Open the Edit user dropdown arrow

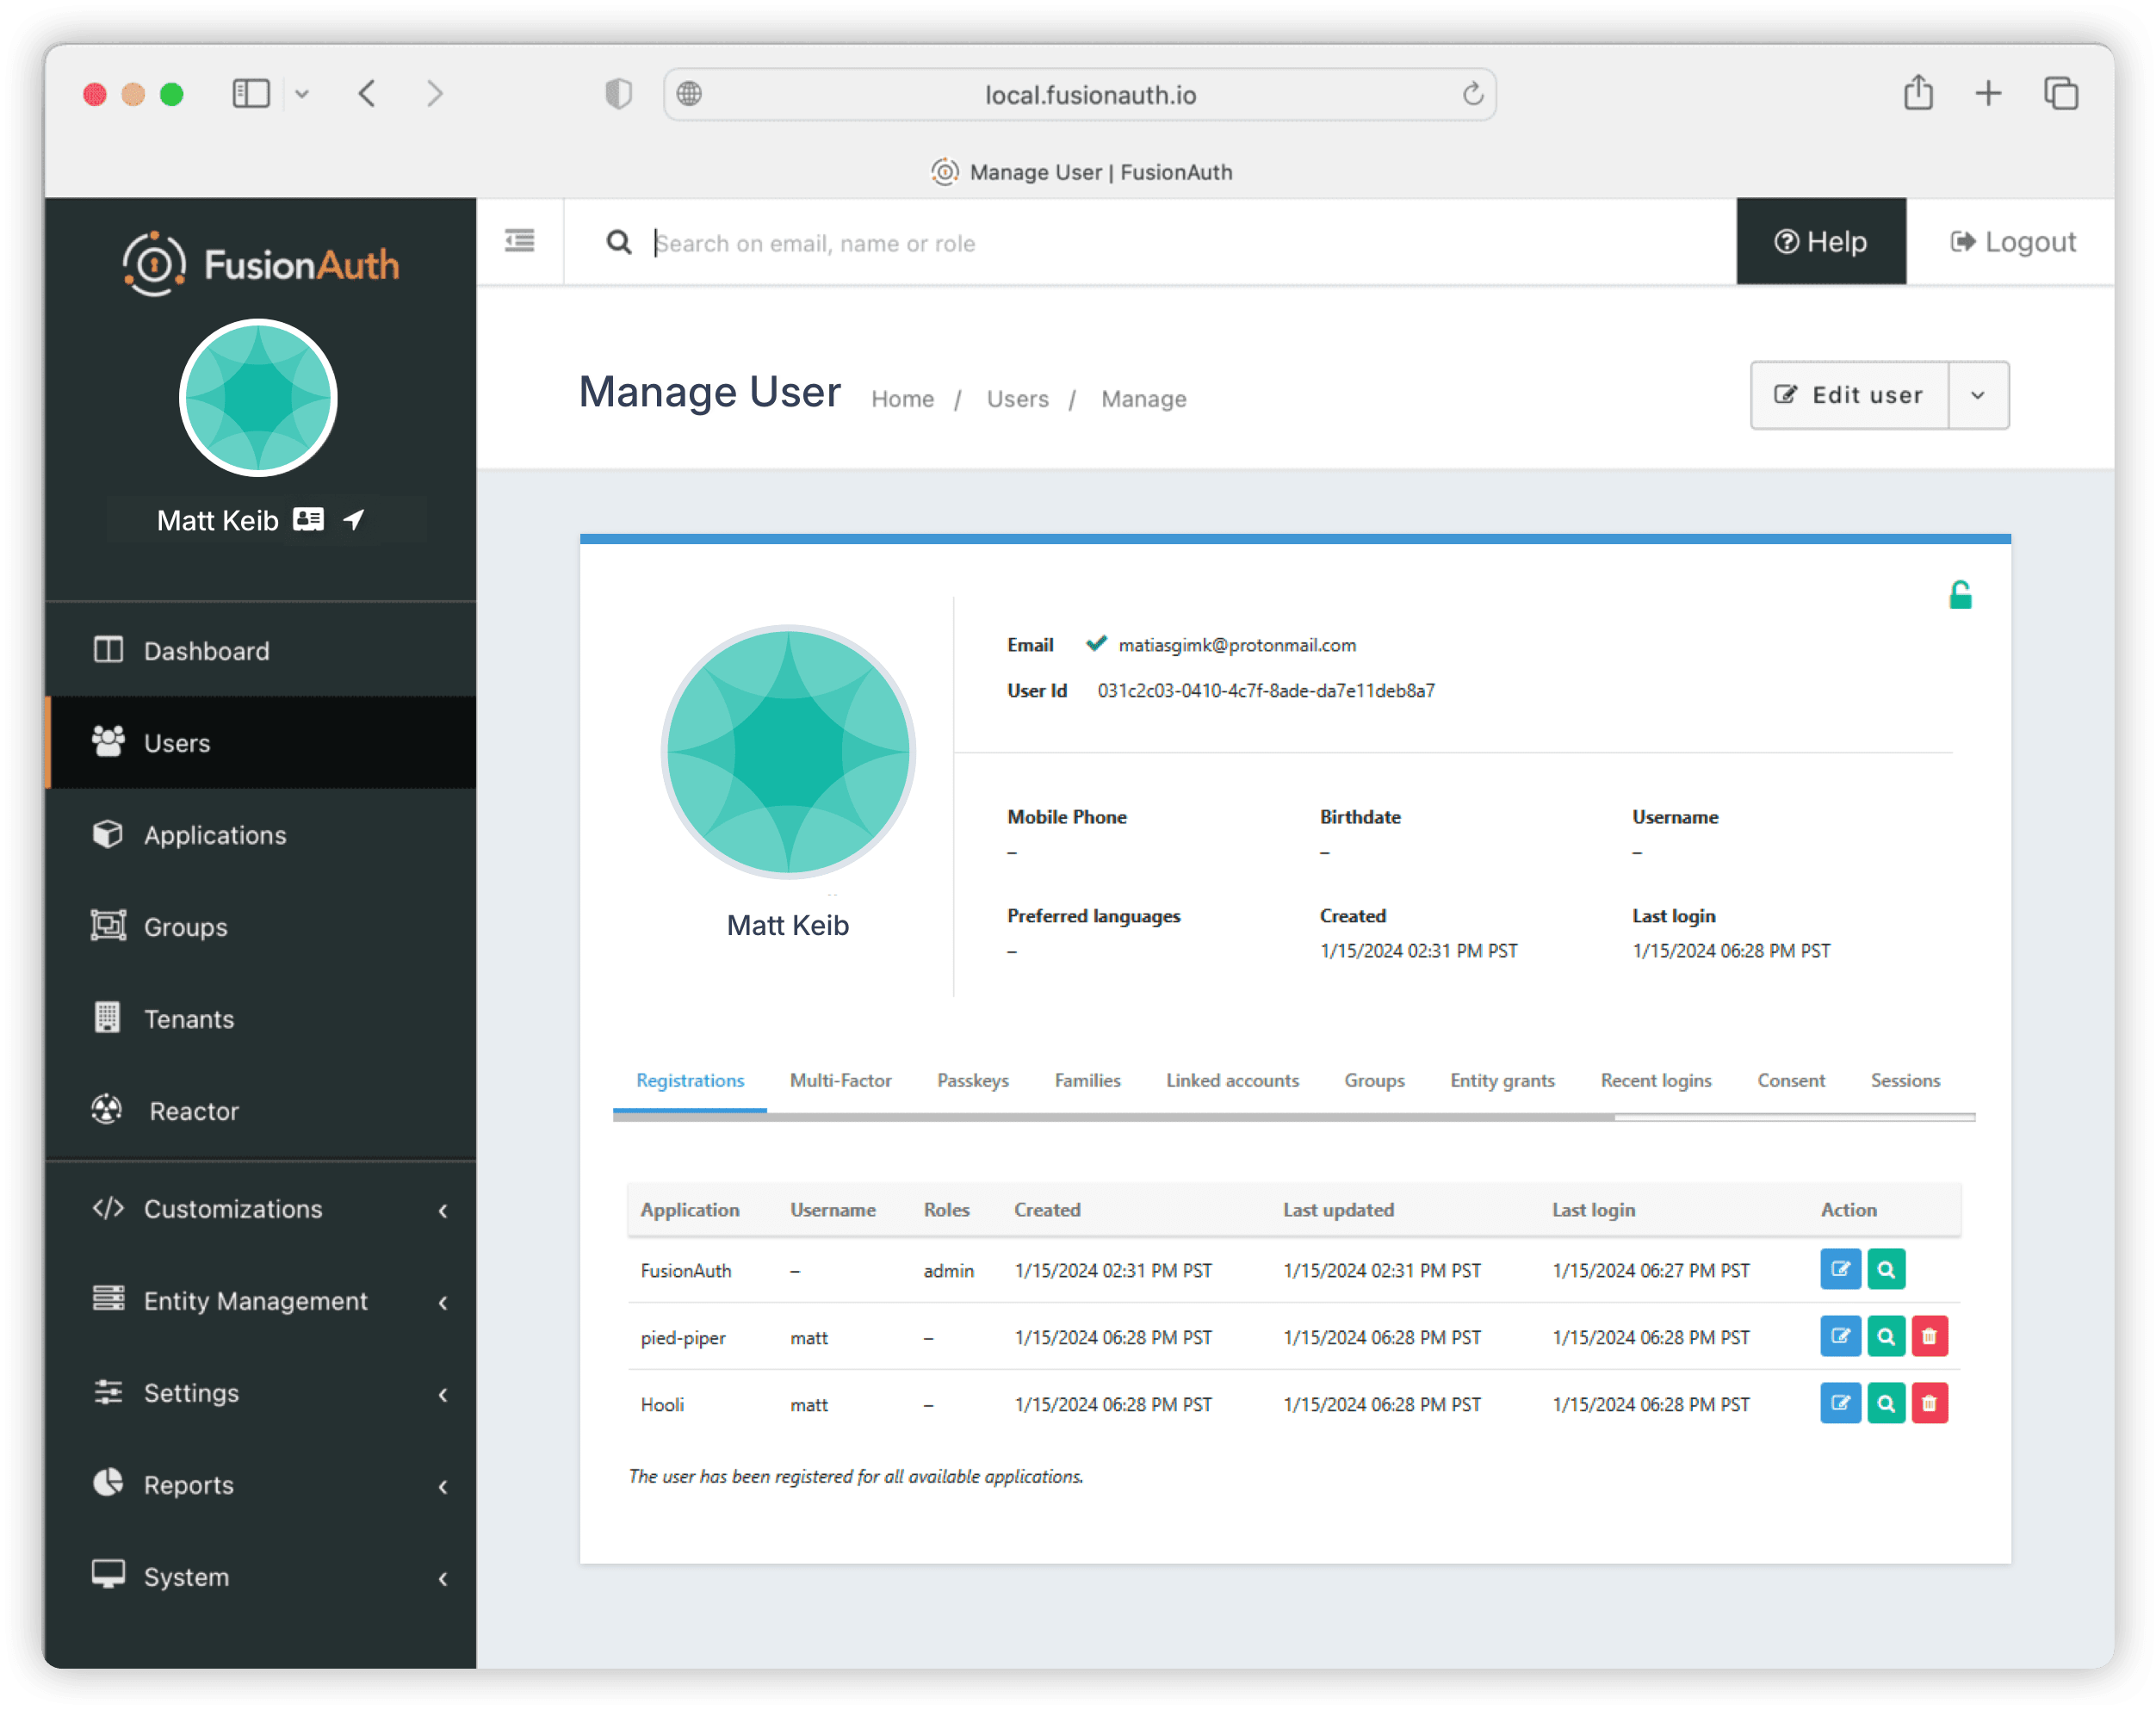coord(1978,395)
